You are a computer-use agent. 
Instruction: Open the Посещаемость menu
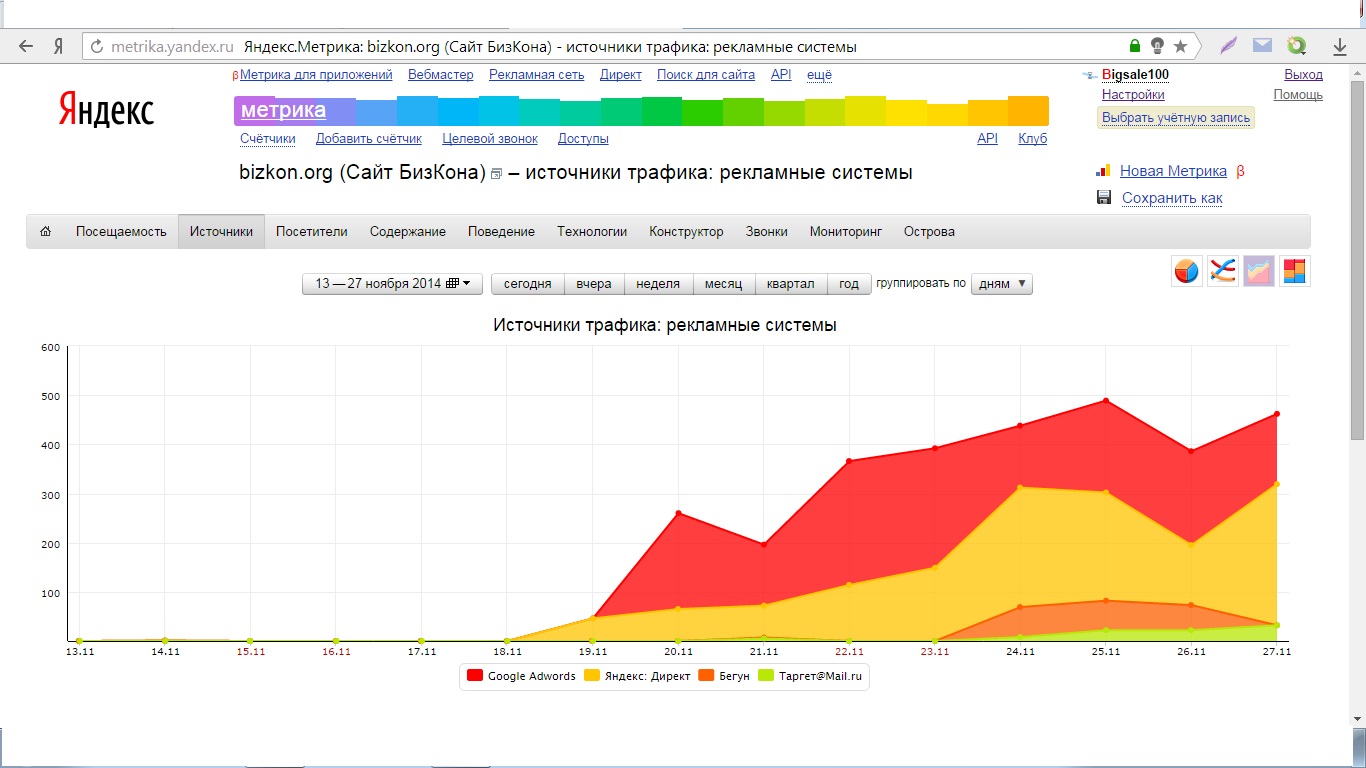[121, 231]
